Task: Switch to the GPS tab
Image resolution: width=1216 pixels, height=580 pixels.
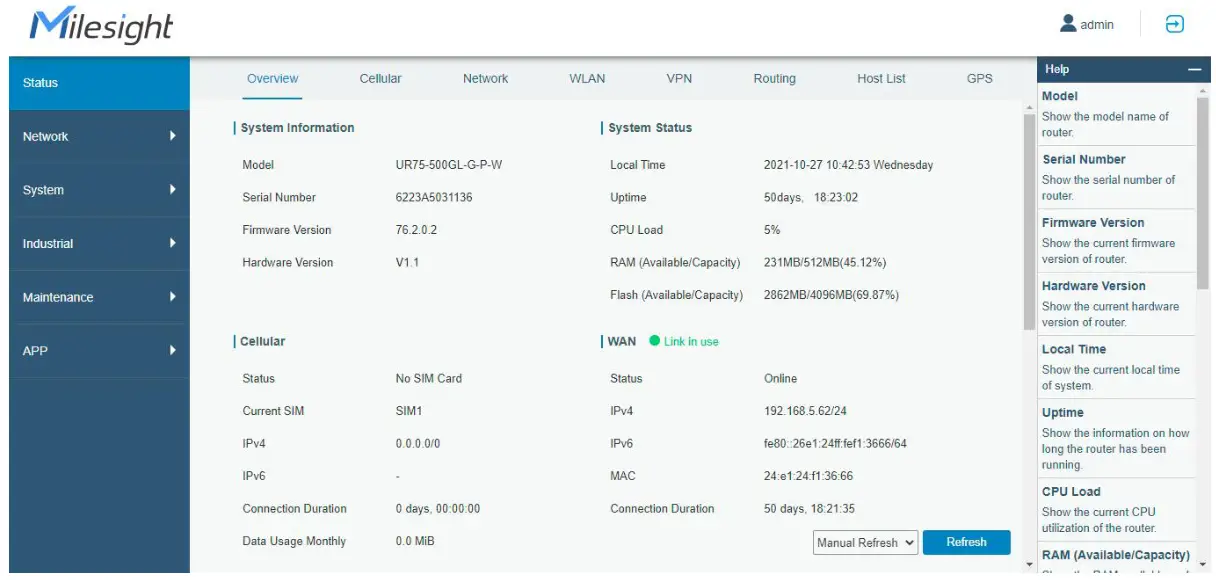Action: tap(979, 78)
